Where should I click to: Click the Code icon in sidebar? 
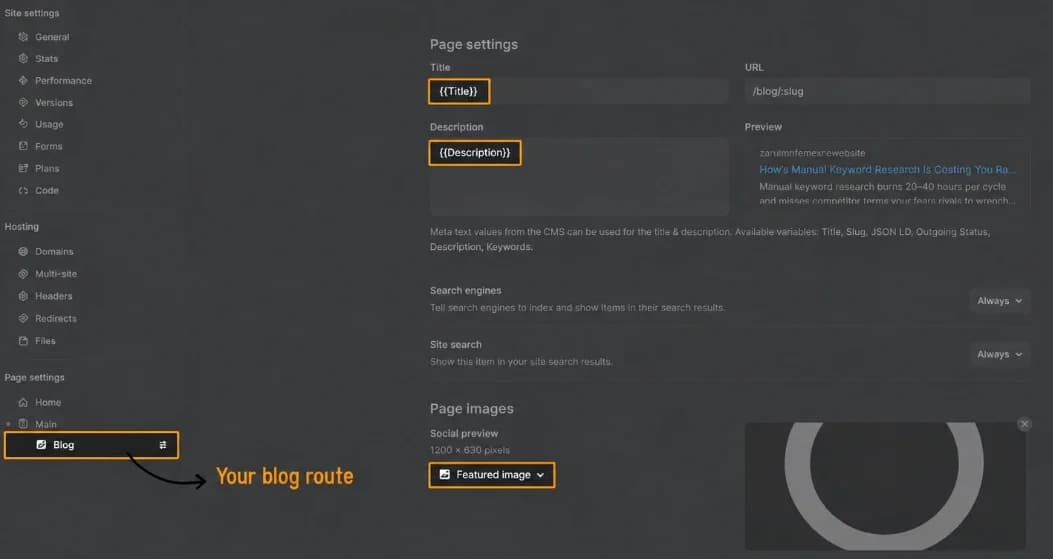24,190
